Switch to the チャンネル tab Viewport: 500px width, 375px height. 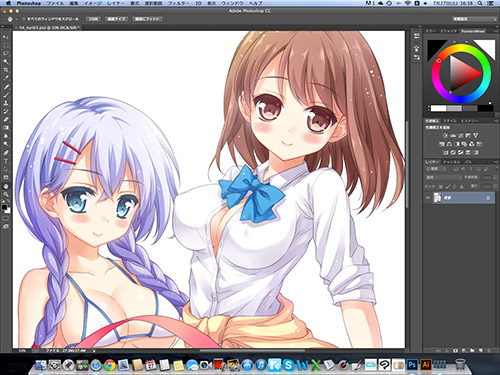(452, 162)
